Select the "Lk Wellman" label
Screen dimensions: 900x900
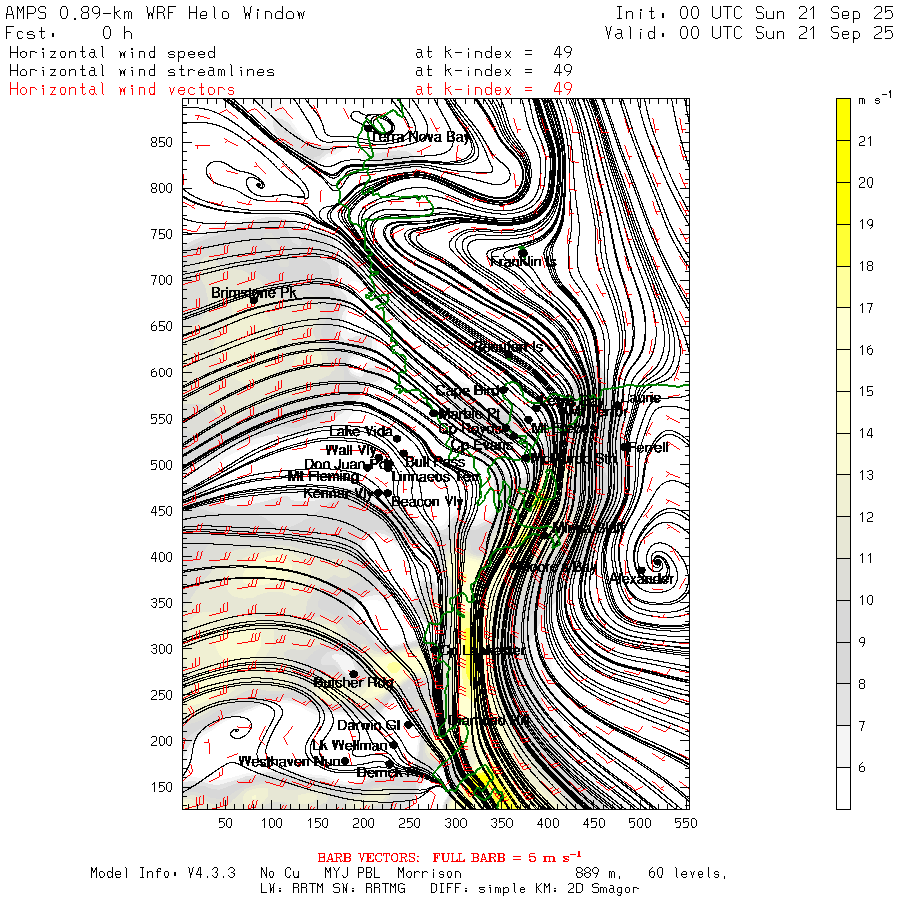(350, 746)
